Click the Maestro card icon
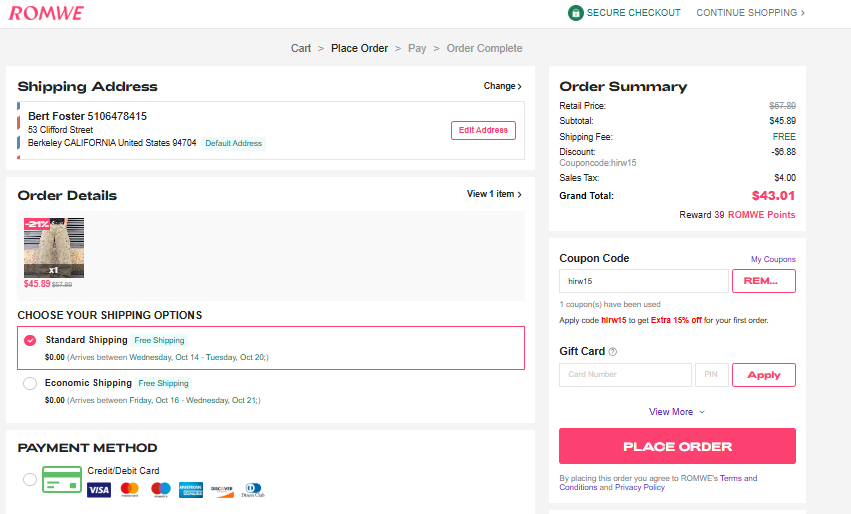 (x=161, y=490)
